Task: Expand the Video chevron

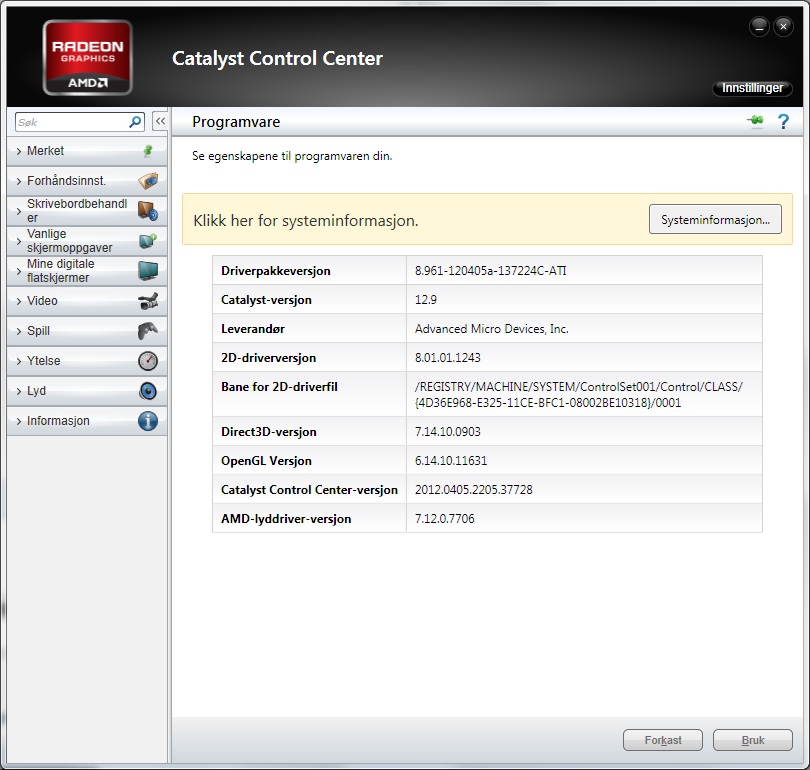Action: tap(19, 301)
